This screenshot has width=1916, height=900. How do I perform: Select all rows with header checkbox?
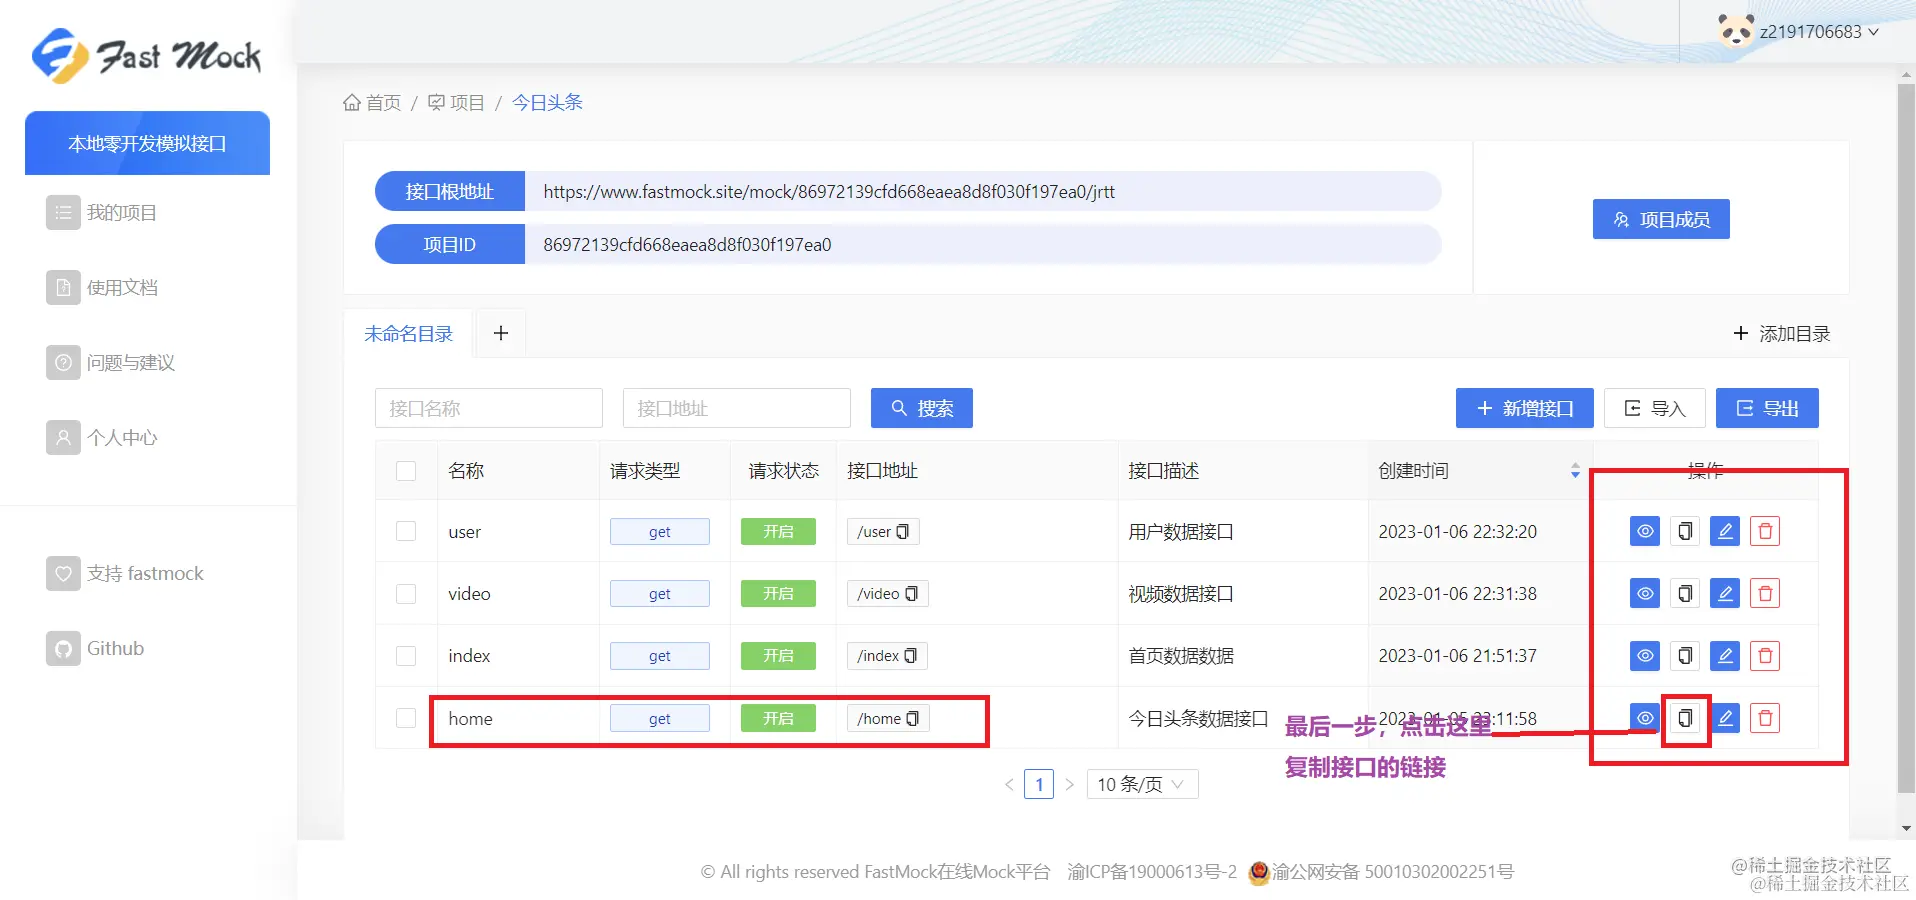click(406, 471)
